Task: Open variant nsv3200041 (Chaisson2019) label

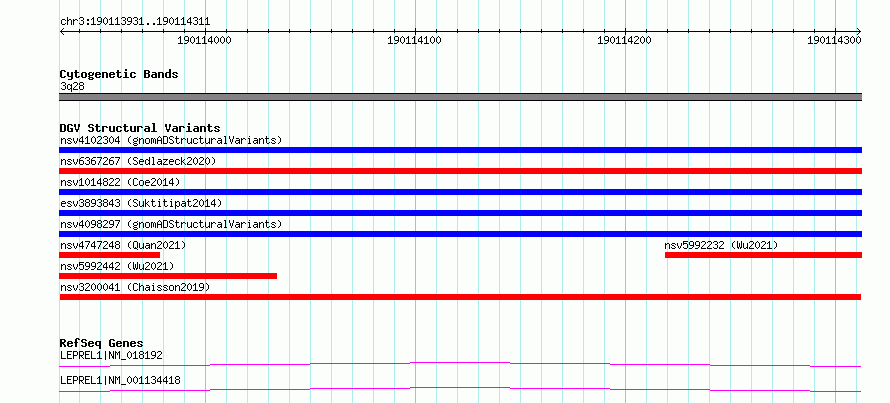Action: [x=135, y=288]
